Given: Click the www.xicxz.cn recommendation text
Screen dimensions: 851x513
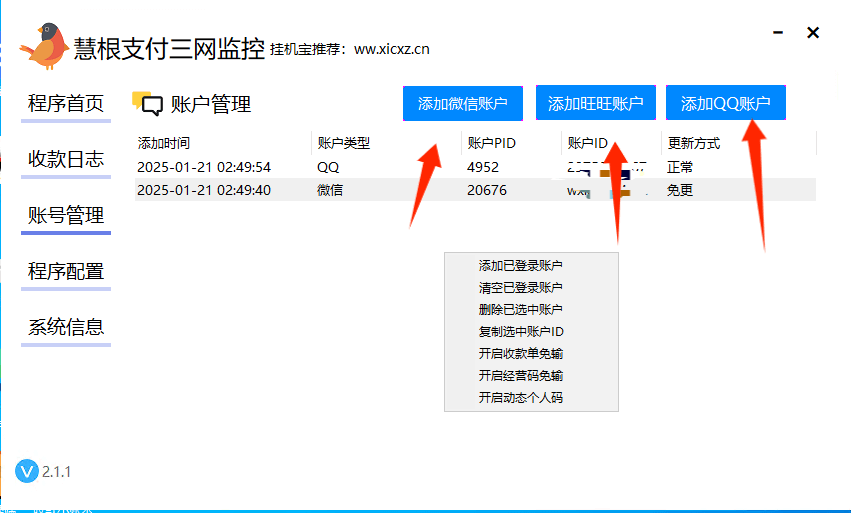Looking at the screenshot, I should click(x=391, y=49).
